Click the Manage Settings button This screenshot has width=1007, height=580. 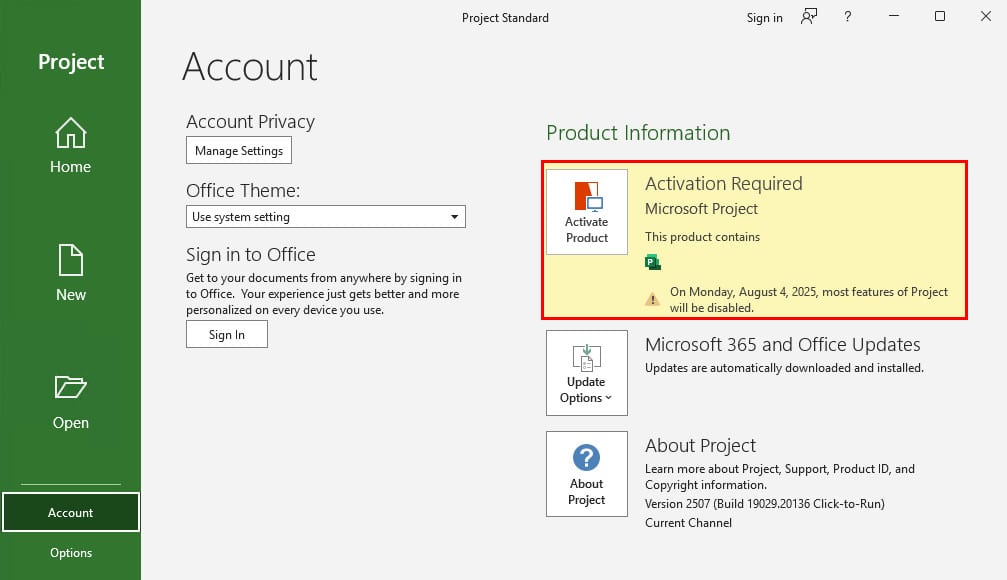point(239,150)
